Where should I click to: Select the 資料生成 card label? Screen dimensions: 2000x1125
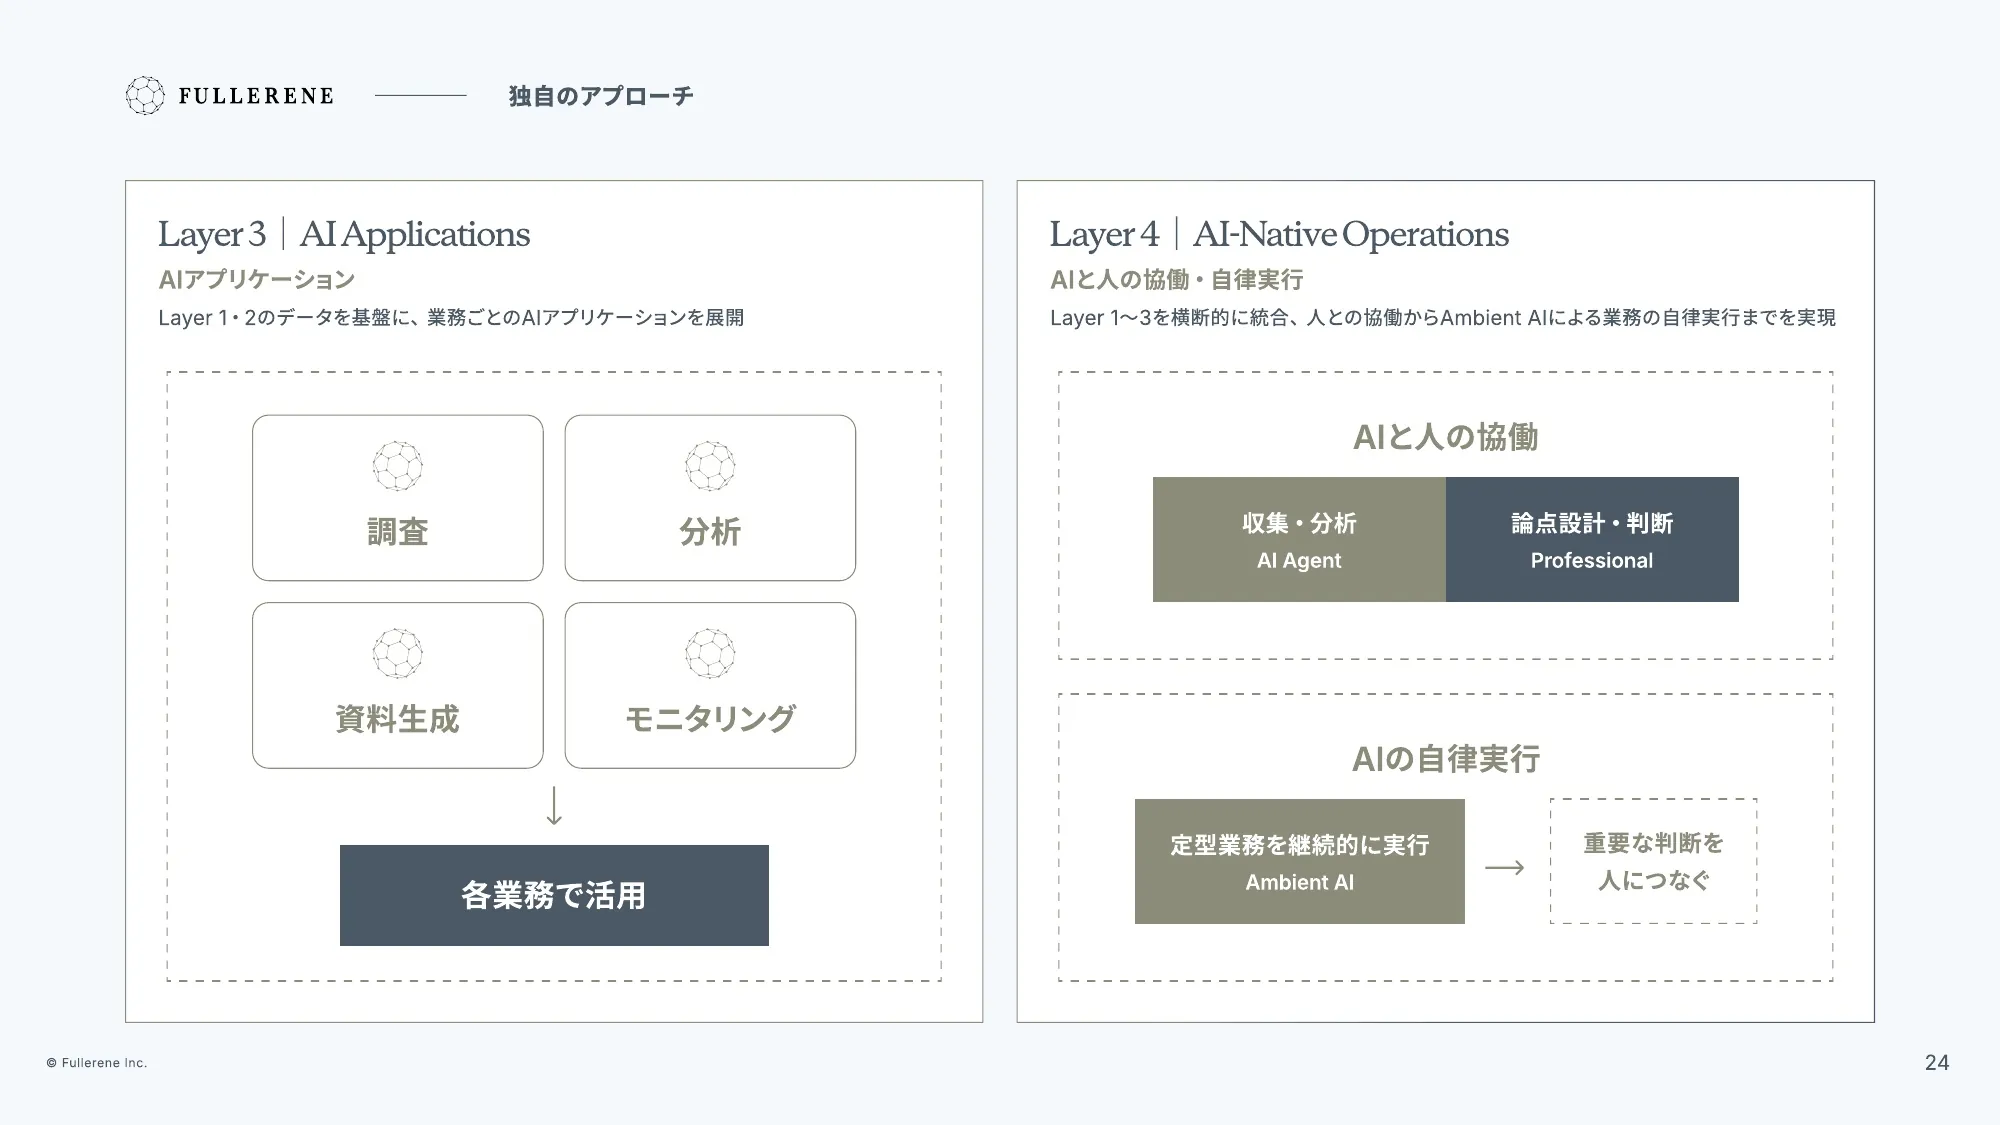click(x=398, y=719)
